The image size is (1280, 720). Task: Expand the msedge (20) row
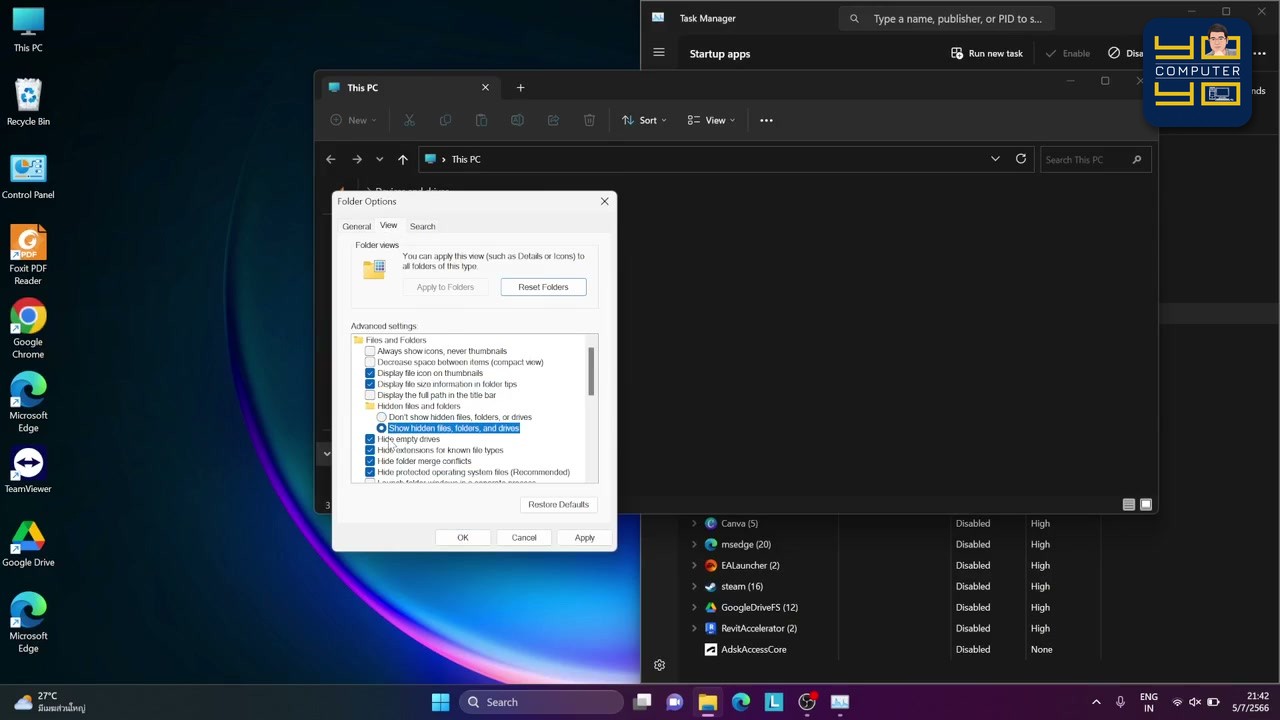tap(694, 544)
